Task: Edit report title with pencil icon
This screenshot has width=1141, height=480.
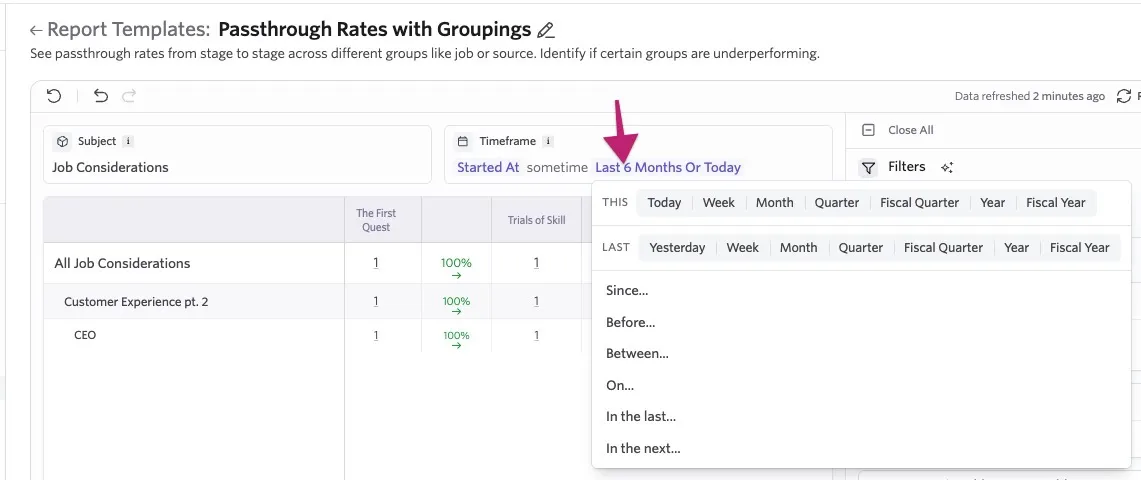Action: tap(545, 31)
